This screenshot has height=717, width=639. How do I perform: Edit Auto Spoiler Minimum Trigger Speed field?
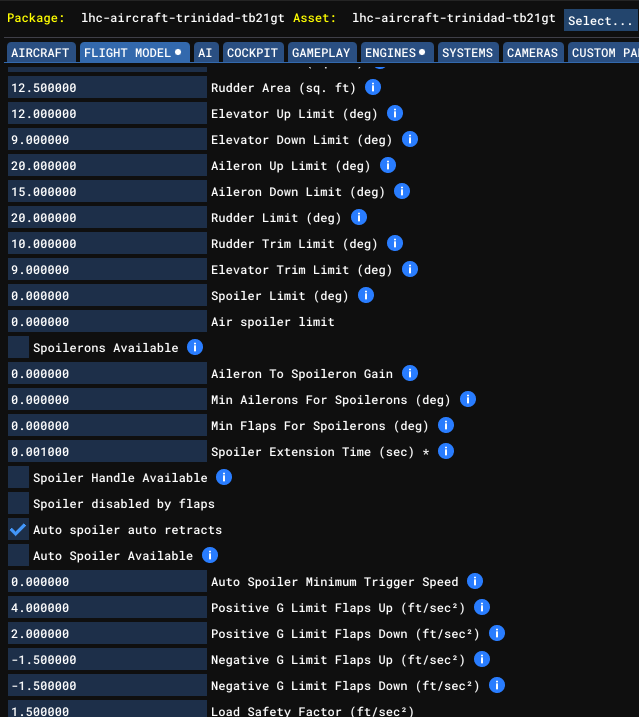pyautogui.click(x=107, y=582)
